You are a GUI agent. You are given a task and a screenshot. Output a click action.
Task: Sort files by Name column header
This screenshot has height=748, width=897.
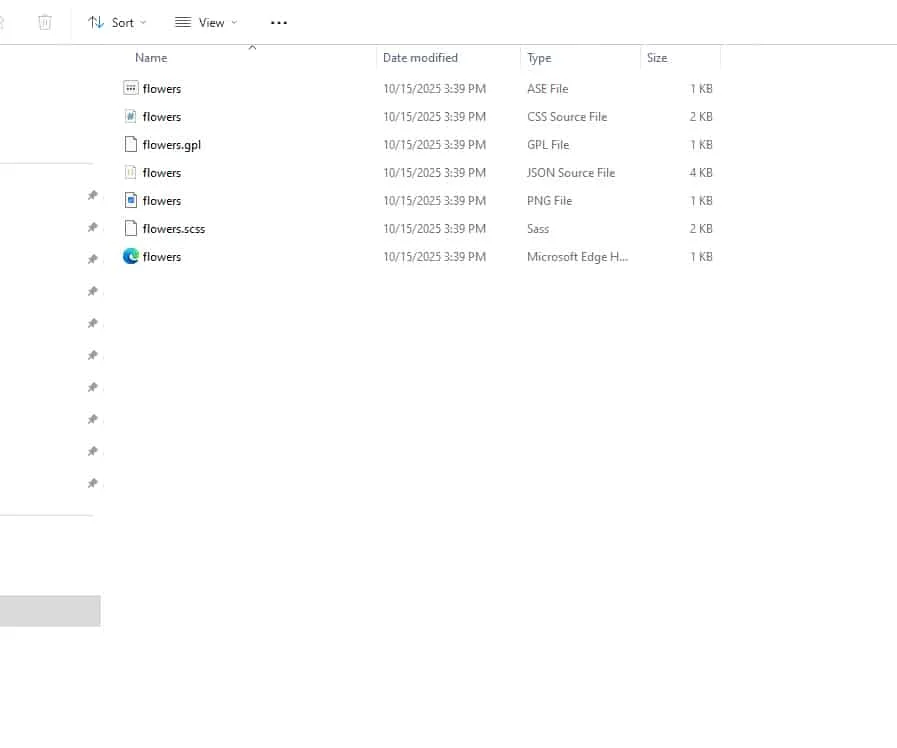[151, 58]
